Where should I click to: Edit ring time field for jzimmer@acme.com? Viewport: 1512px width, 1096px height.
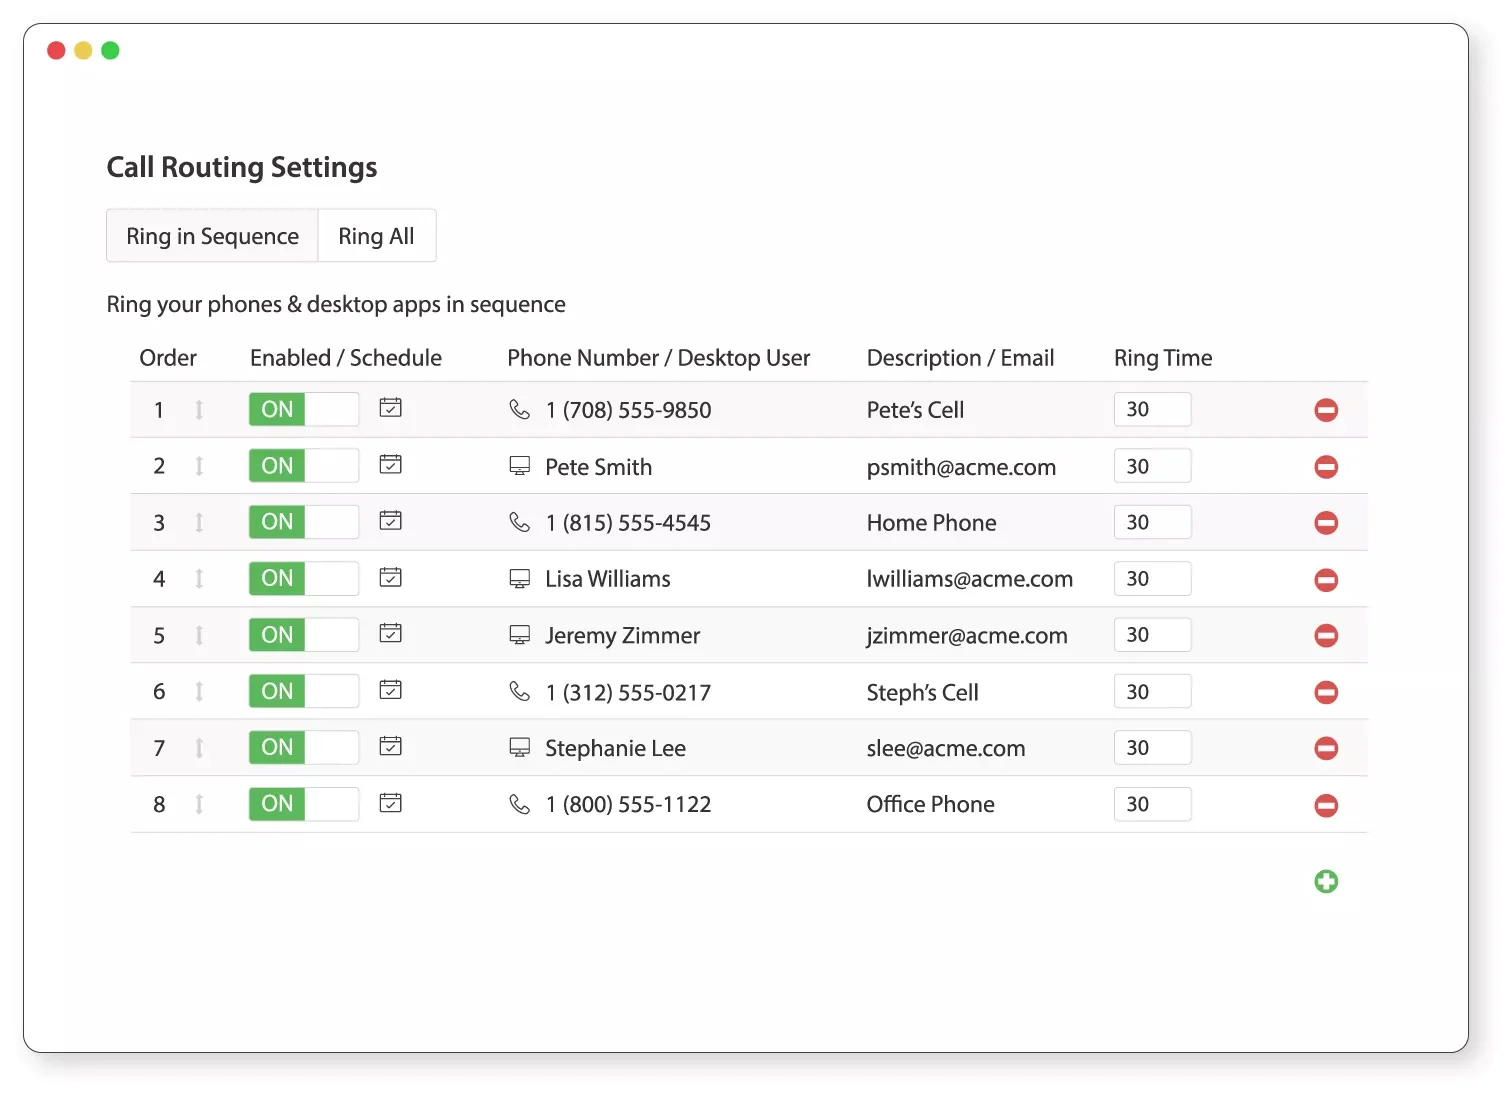[1152, 635]
